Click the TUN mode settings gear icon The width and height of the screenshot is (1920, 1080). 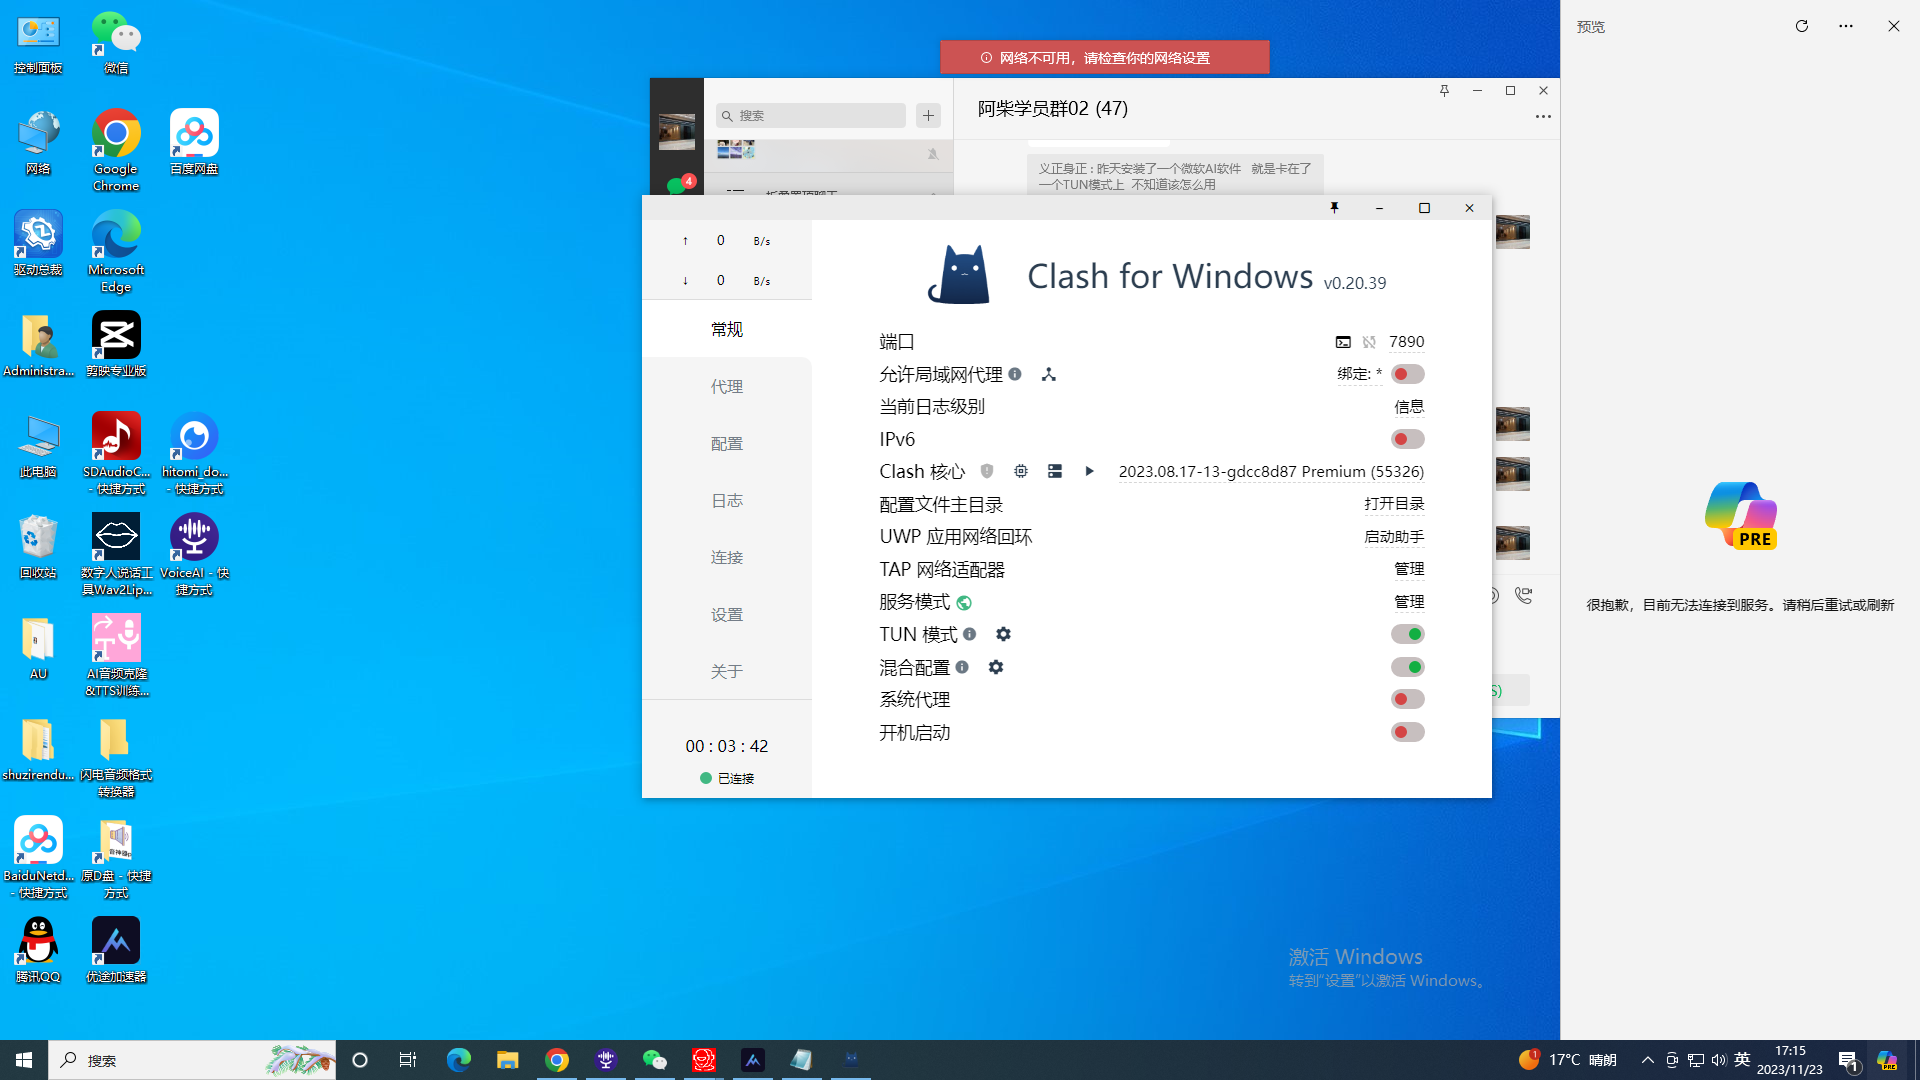click(x=1003, y=634)
